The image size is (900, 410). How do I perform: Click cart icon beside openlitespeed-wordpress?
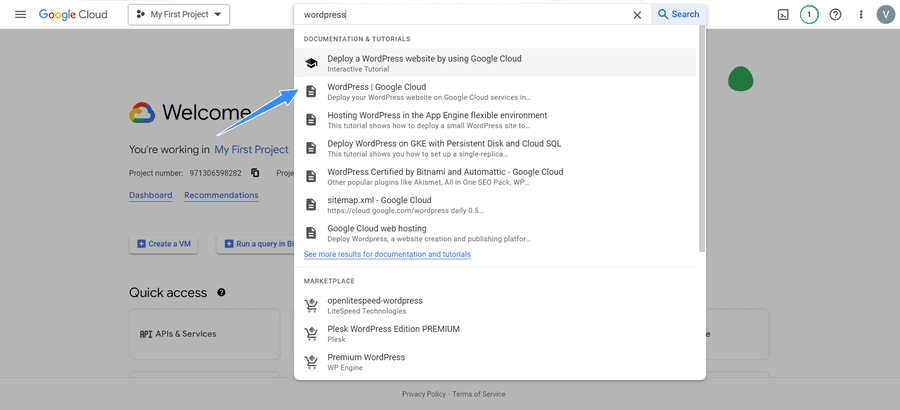[x=311, y=305]
